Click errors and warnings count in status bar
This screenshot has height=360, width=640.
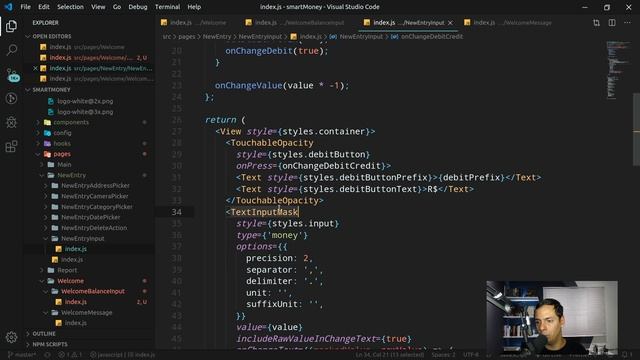[71, 355]
